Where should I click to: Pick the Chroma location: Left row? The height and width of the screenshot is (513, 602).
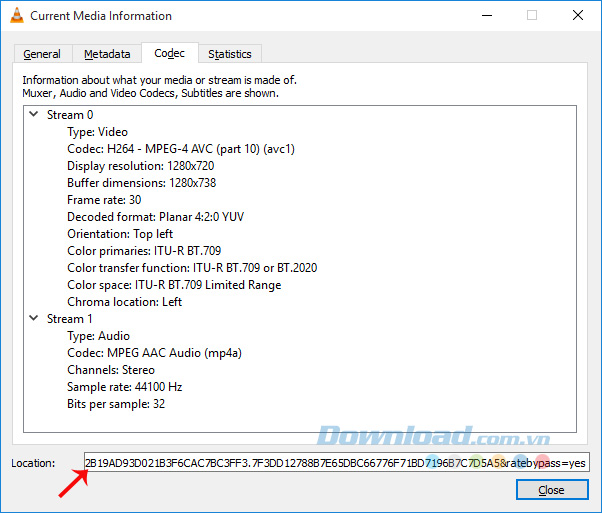124,302
